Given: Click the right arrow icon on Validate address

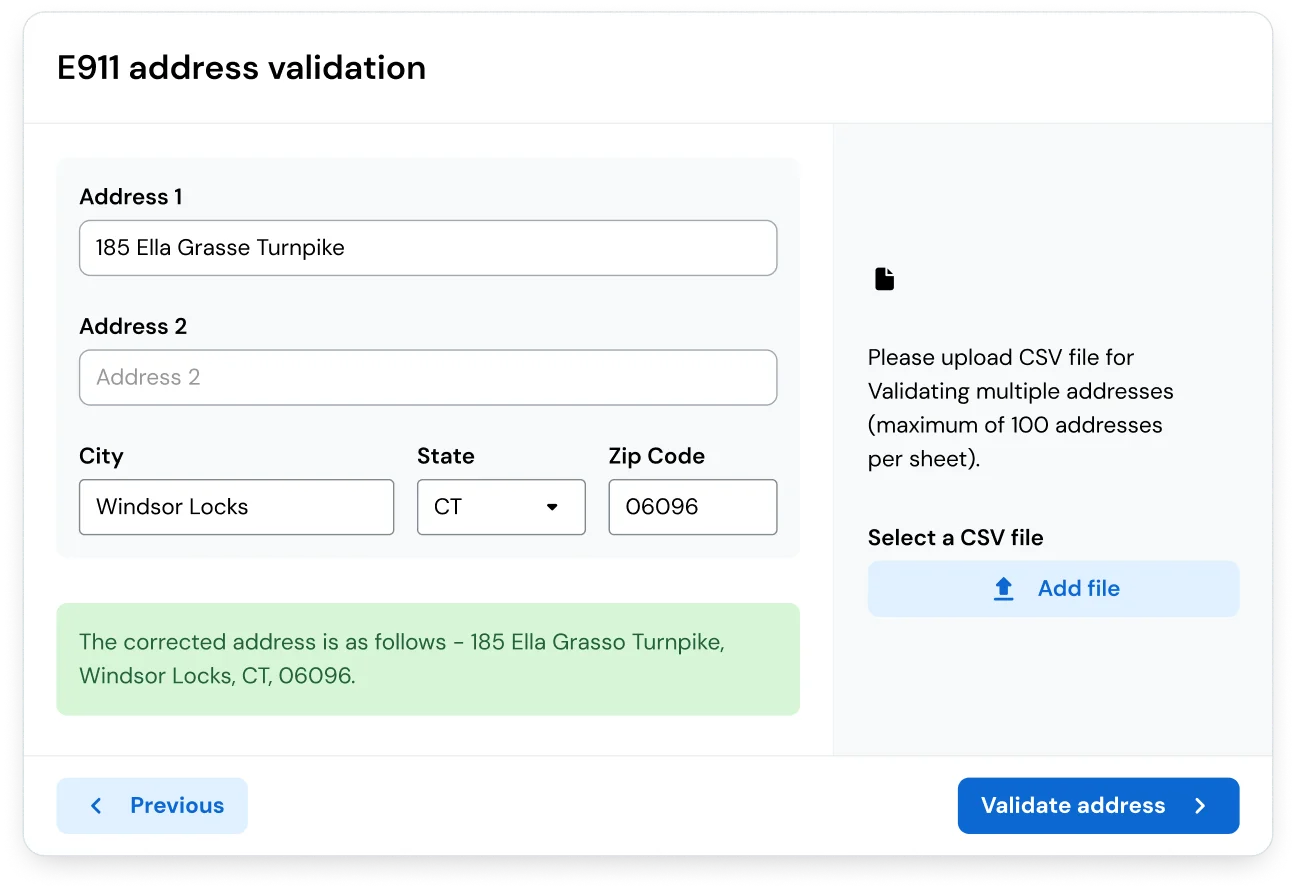Looking at the screenshot, I should click(1201, 805).
